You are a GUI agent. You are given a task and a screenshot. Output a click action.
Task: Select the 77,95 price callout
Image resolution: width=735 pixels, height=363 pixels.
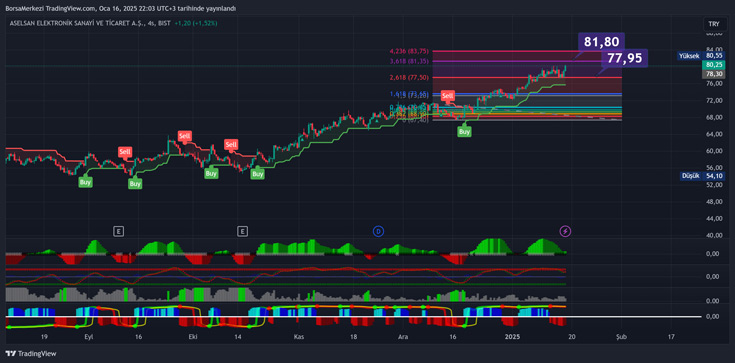pos(624,59)
